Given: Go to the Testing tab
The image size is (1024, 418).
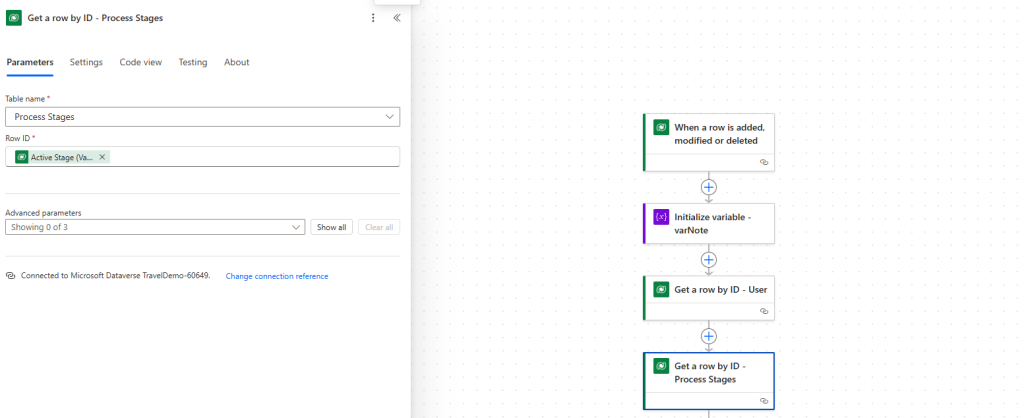Looking at the screenshot, I should click(x=193, y=62).
